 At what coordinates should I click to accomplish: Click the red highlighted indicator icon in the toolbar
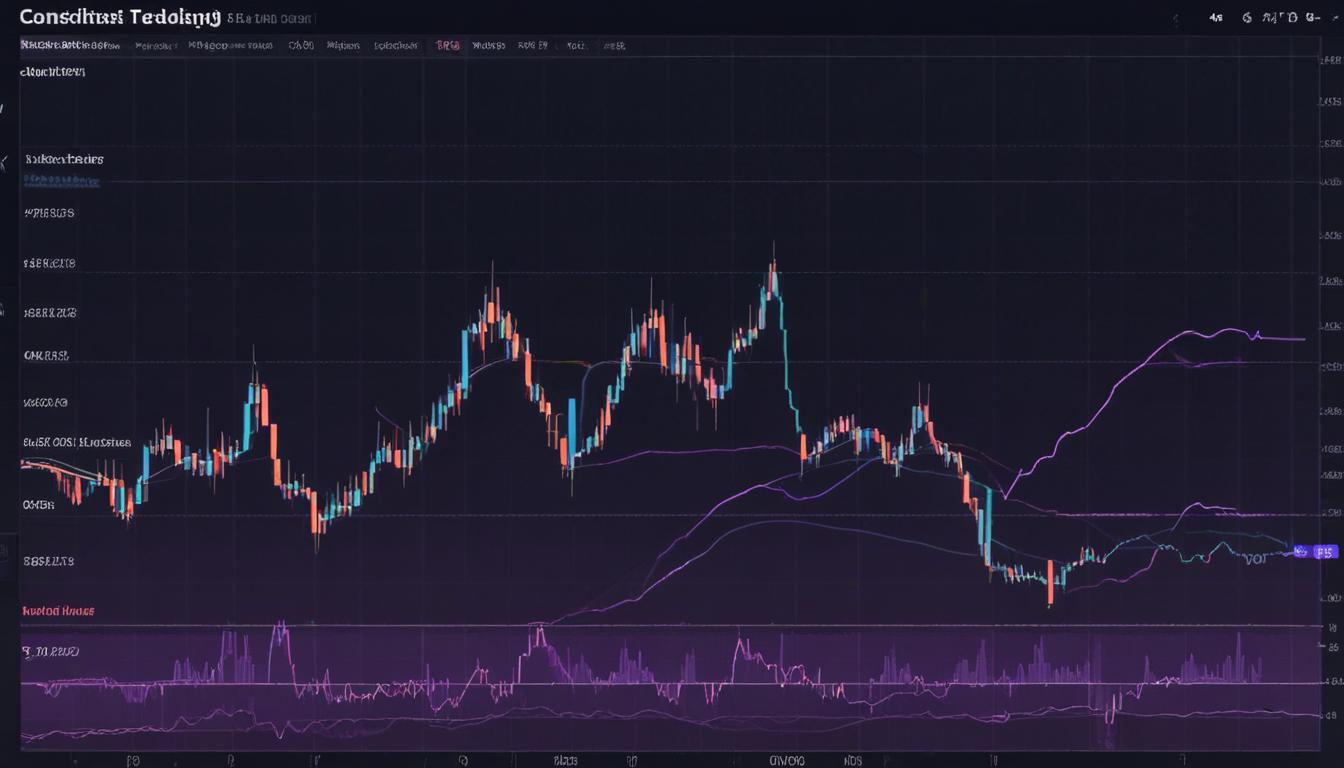coord(450,45)
